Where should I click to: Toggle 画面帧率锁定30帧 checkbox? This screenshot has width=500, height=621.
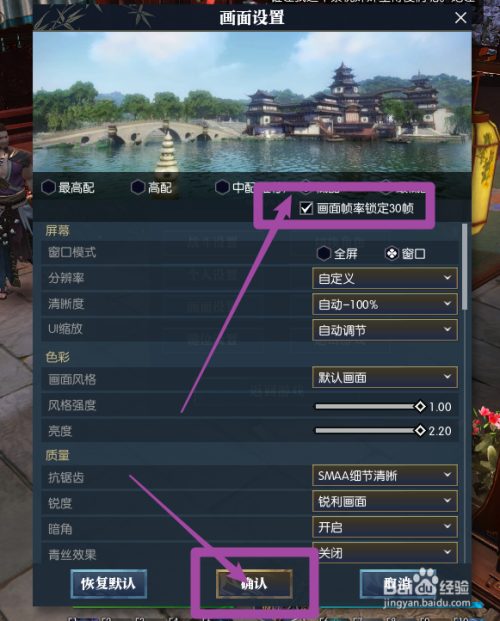point(306,208)
